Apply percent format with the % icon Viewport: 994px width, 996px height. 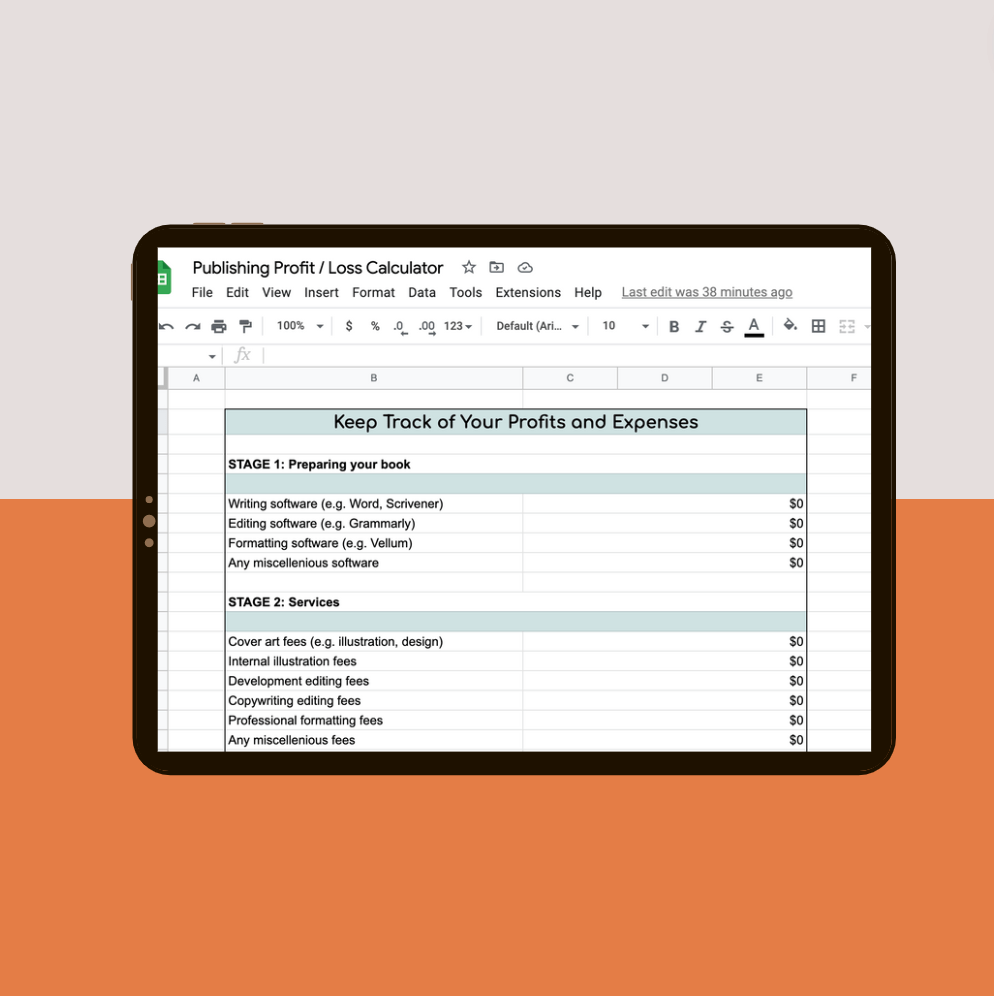[x=374, y=326]
